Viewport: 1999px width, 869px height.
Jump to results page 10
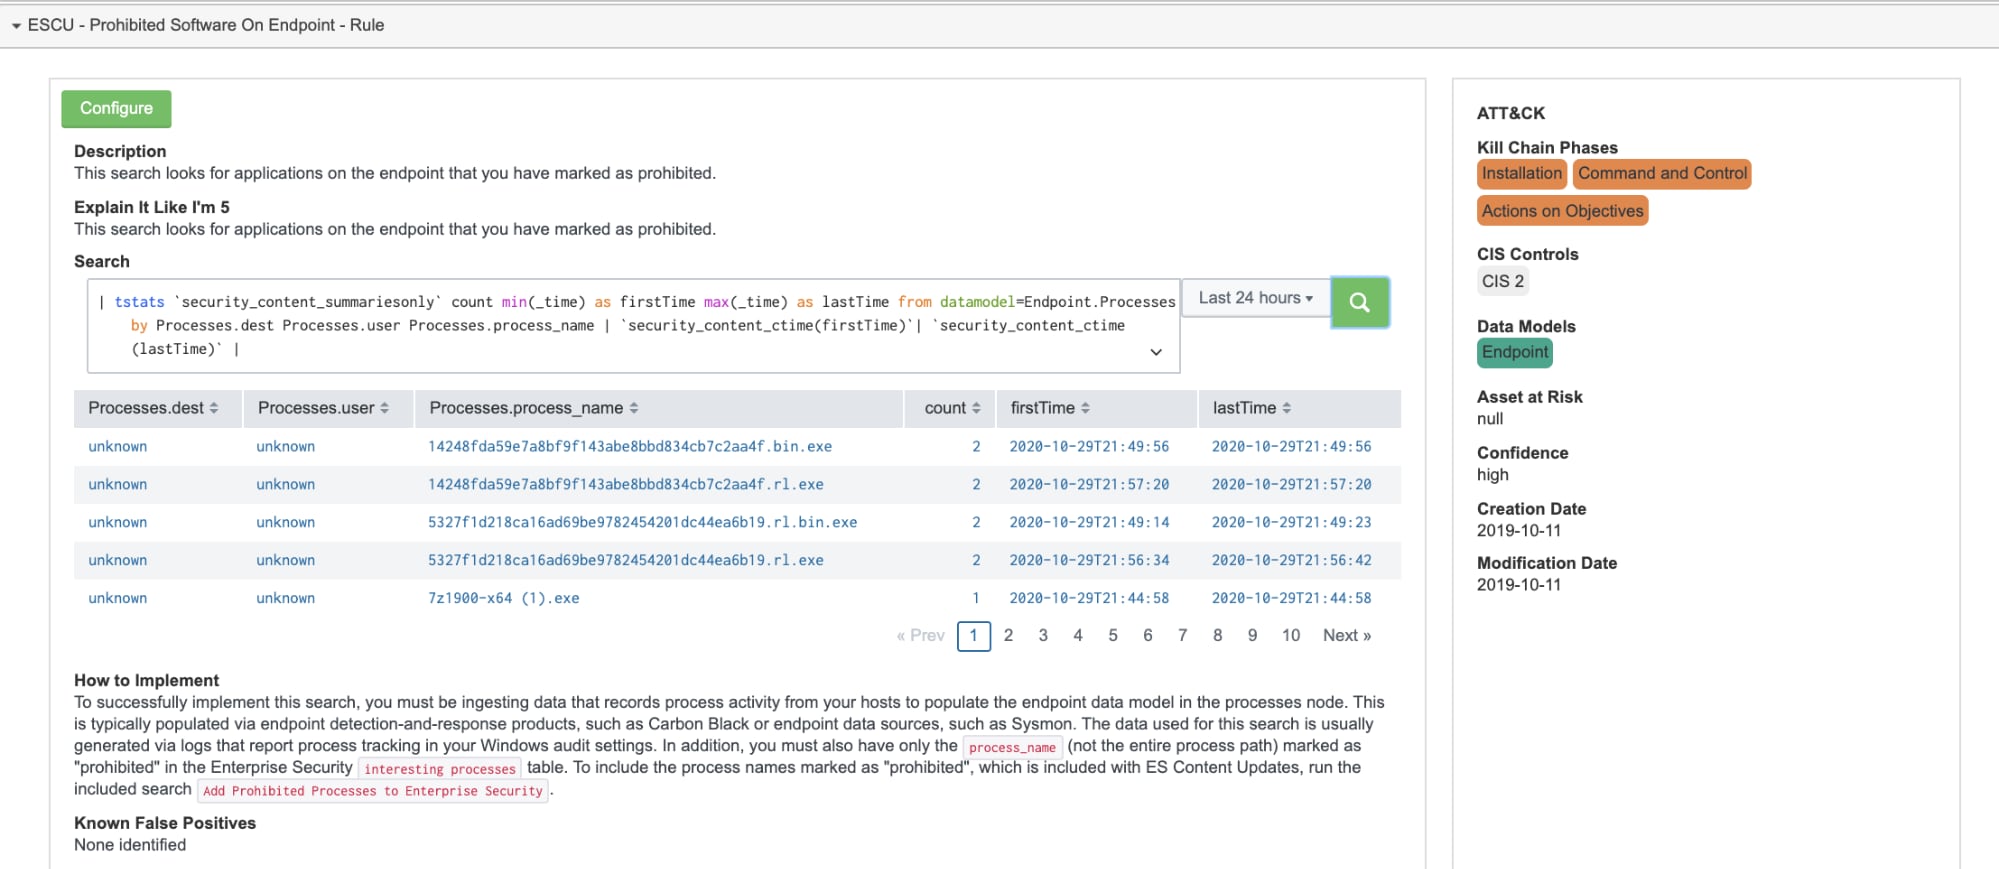point(1291,636)
